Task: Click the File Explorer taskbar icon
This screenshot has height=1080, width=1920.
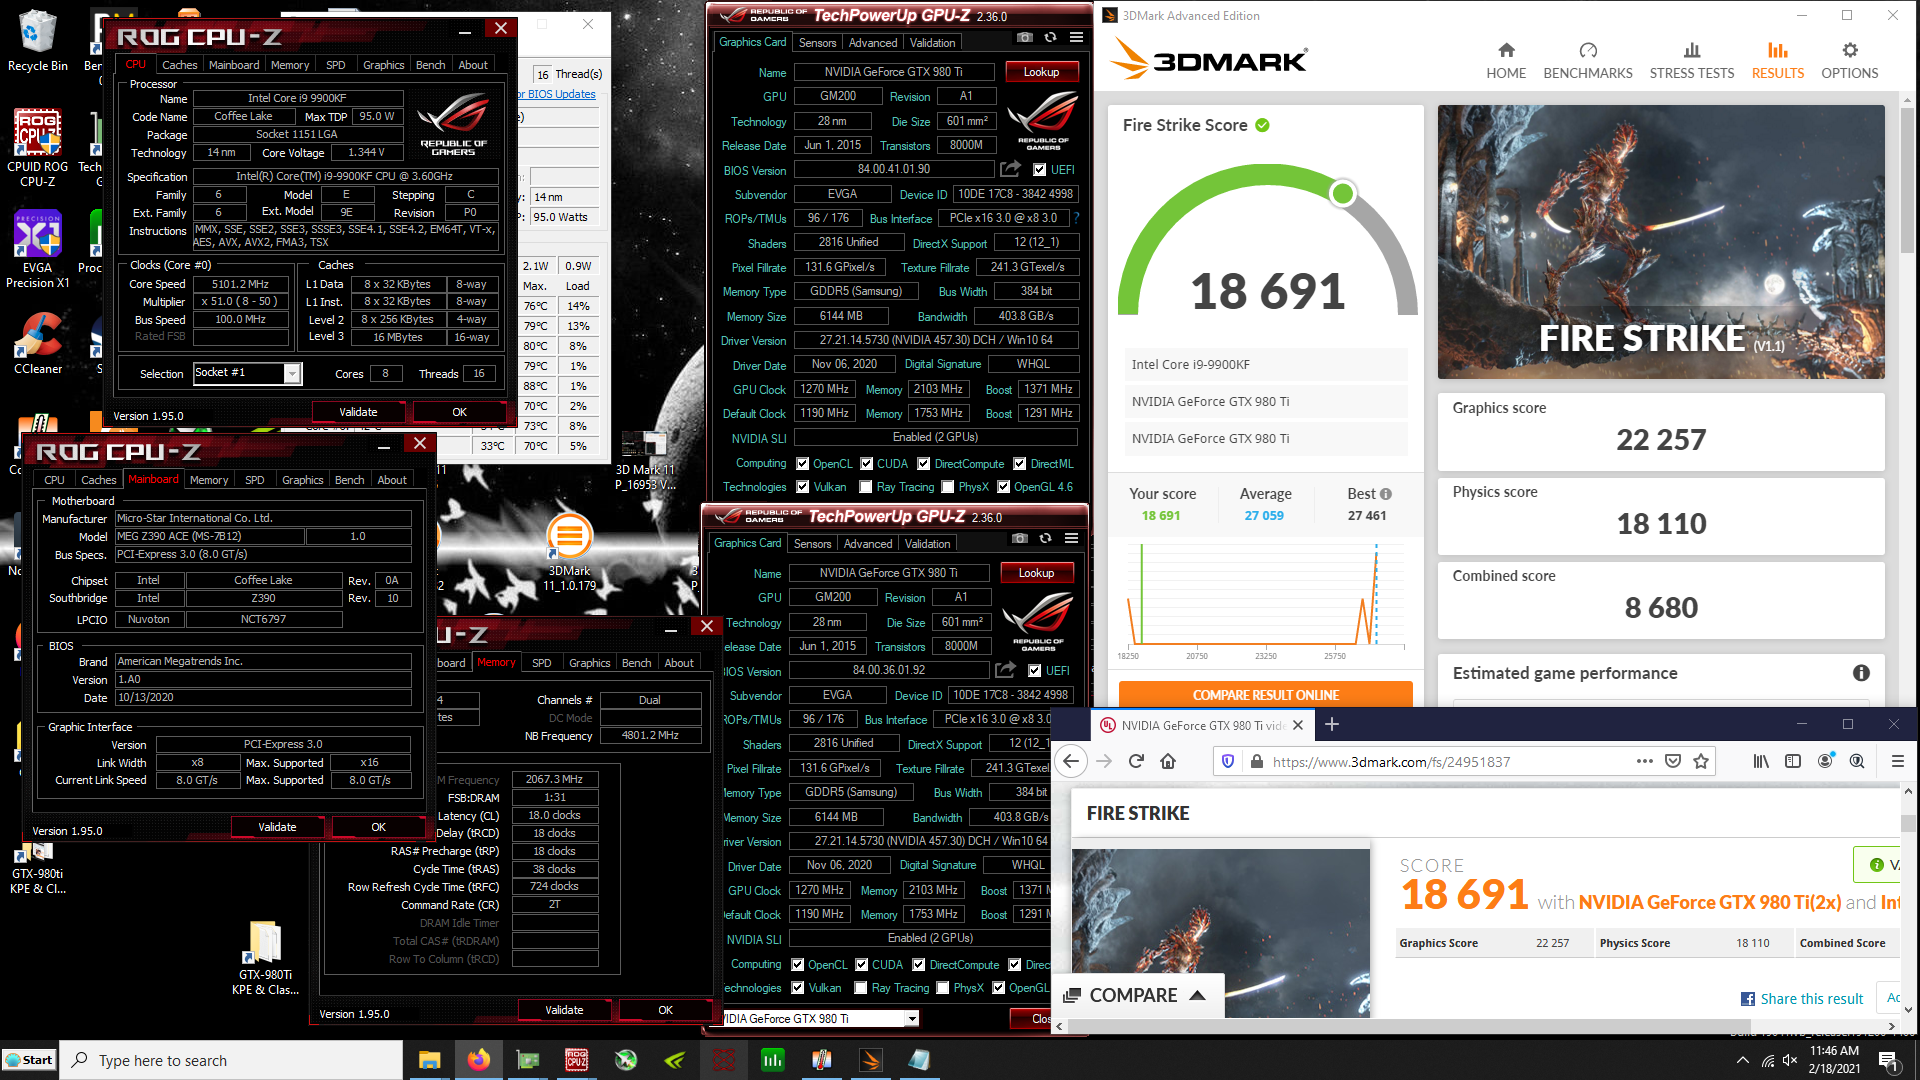Action: [x=430, y=1060]
